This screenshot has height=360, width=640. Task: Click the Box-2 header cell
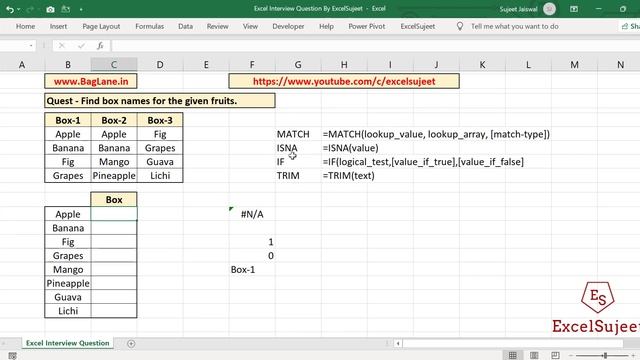tap(114, 120)
